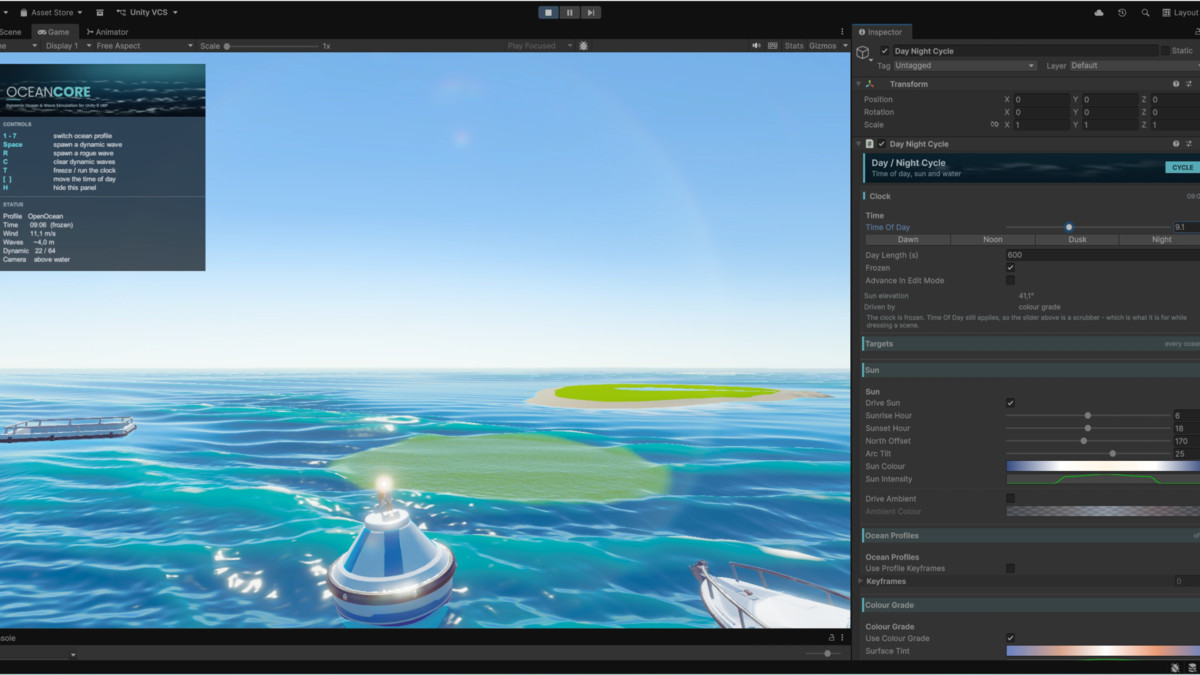Toggle the Day Night Cycle GameObject active checkbox
1200x675 pixels.
point(884,51)
